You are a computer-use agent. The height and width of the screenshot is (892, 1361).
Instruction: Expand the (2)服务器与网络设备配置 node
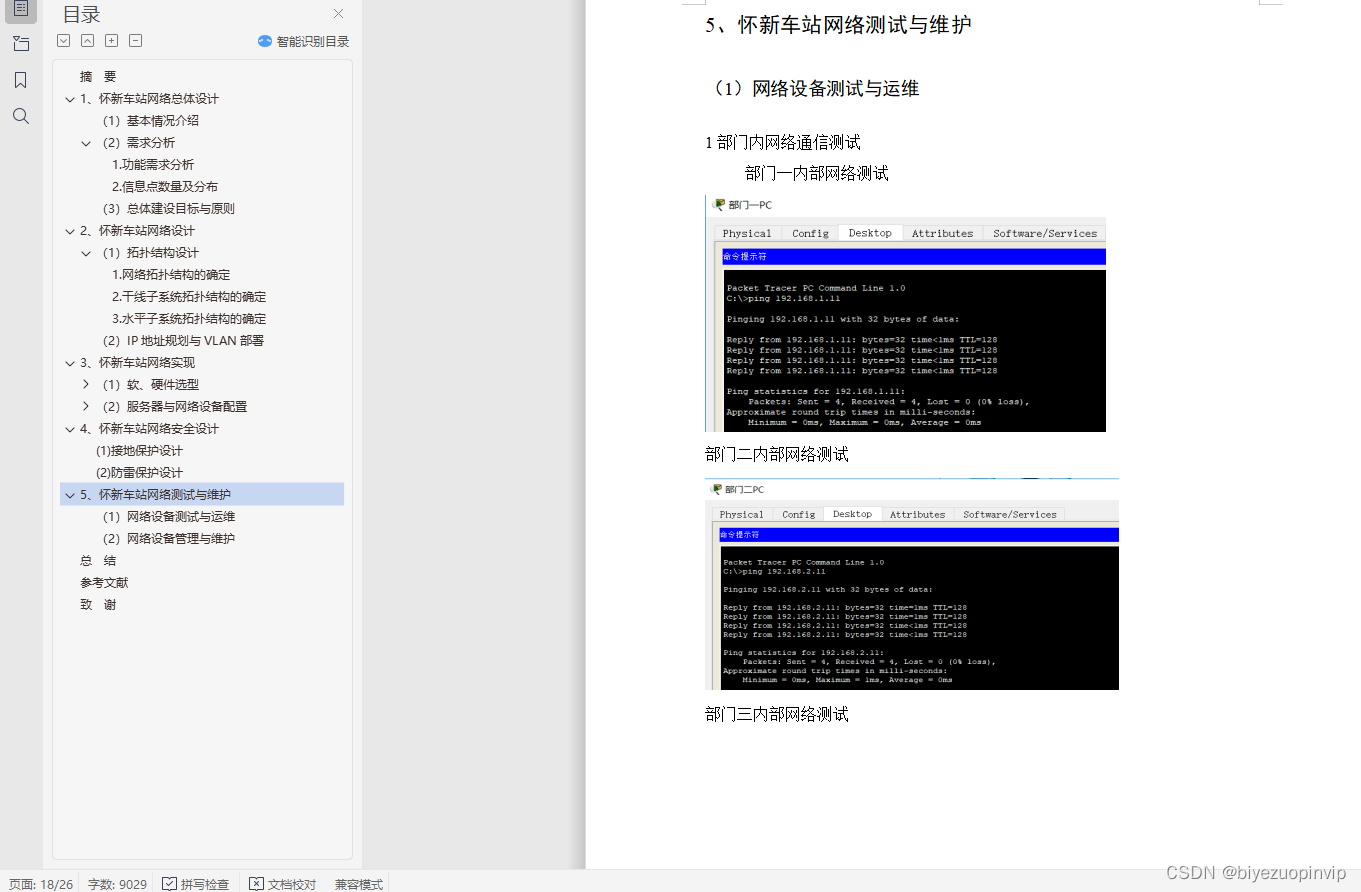tap(86, 407)
